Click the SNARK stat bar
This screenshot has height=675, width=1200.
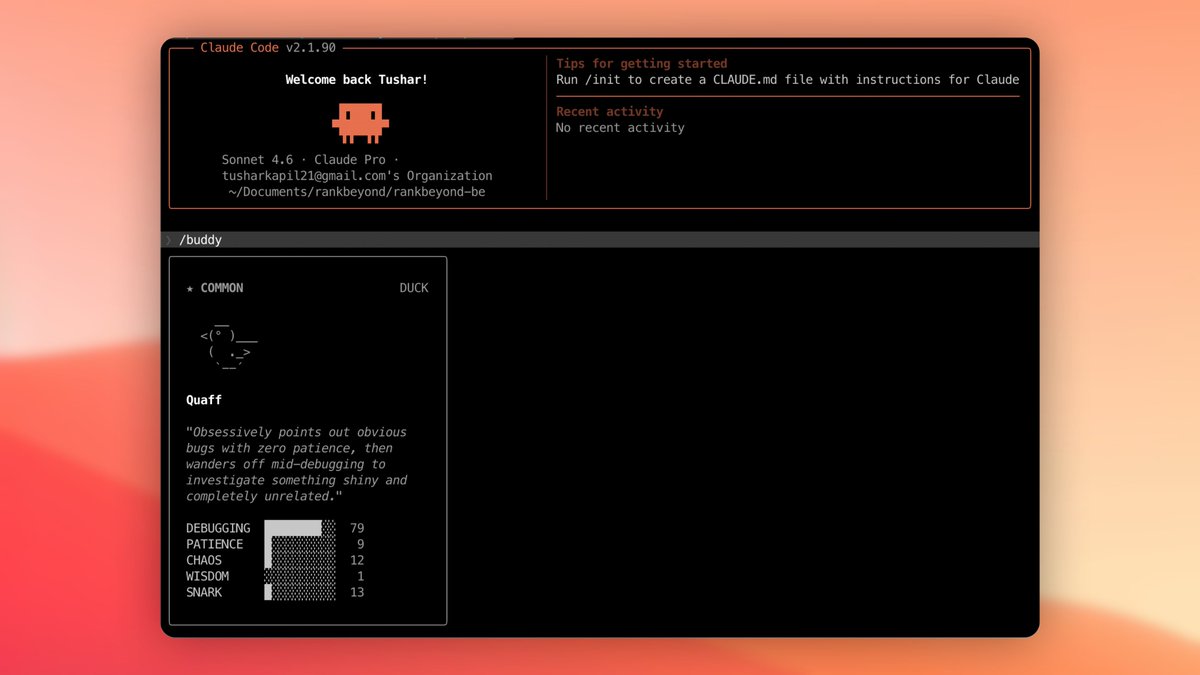[x=300, y=592]
